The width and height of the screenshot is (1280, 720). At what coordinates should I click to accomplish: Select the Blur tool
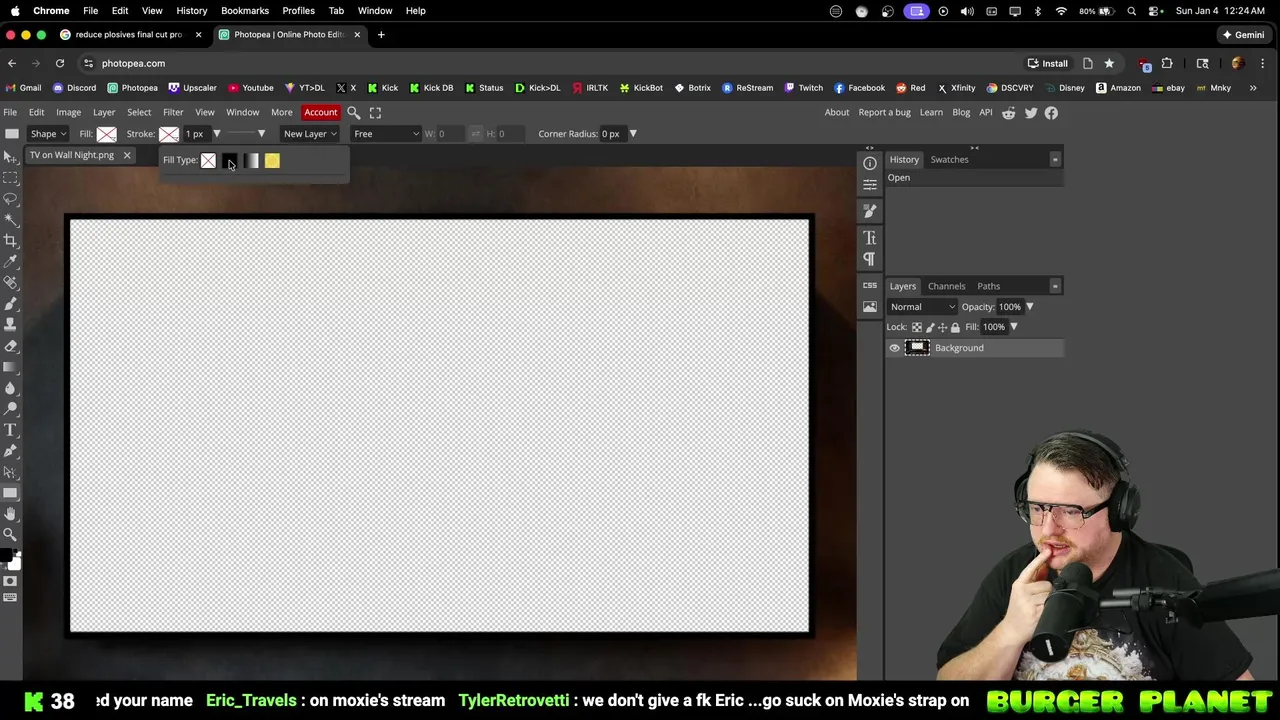10,388
